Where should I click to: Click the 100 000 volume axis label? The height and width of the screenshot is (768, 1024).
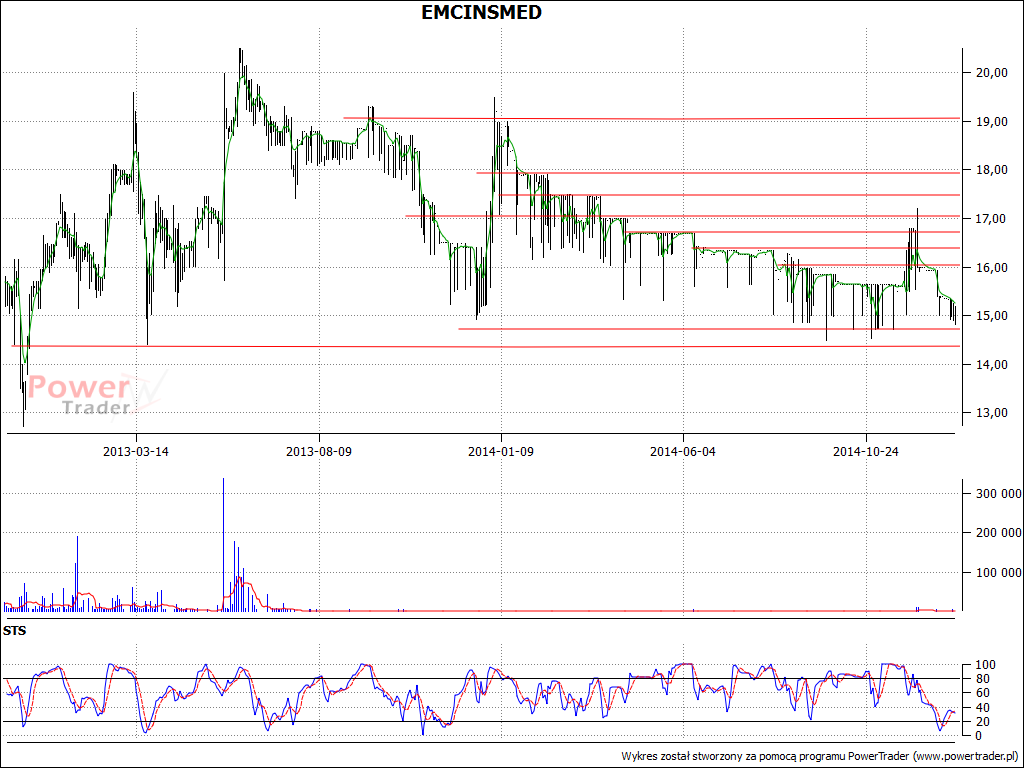click(999, 573)
